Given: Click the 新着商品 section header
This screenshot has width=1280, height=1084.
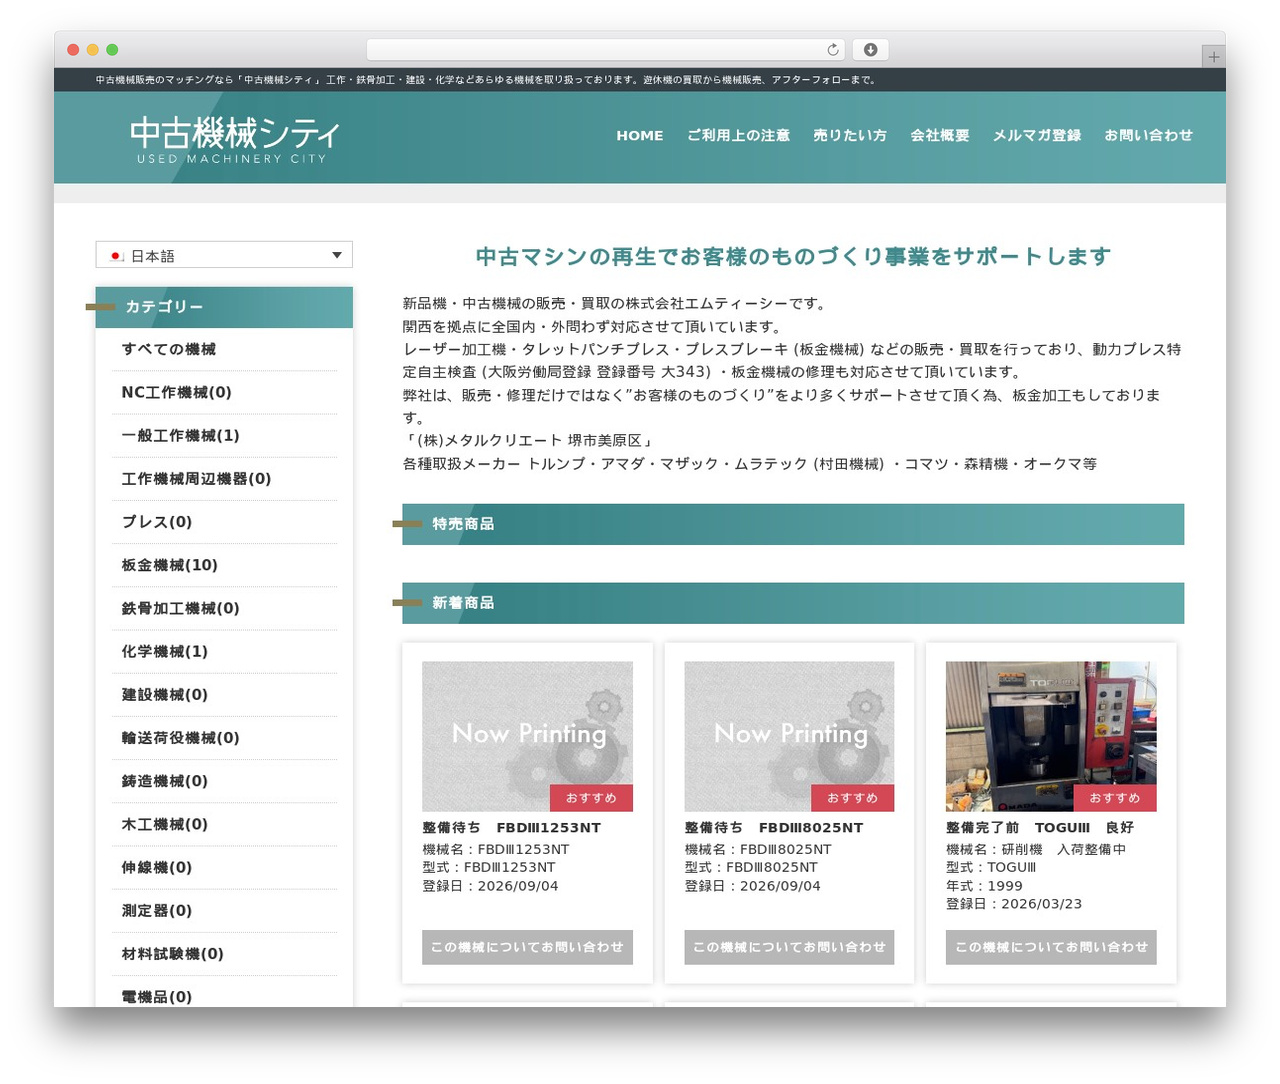Looking at the screenshot, I should point(793,603).
